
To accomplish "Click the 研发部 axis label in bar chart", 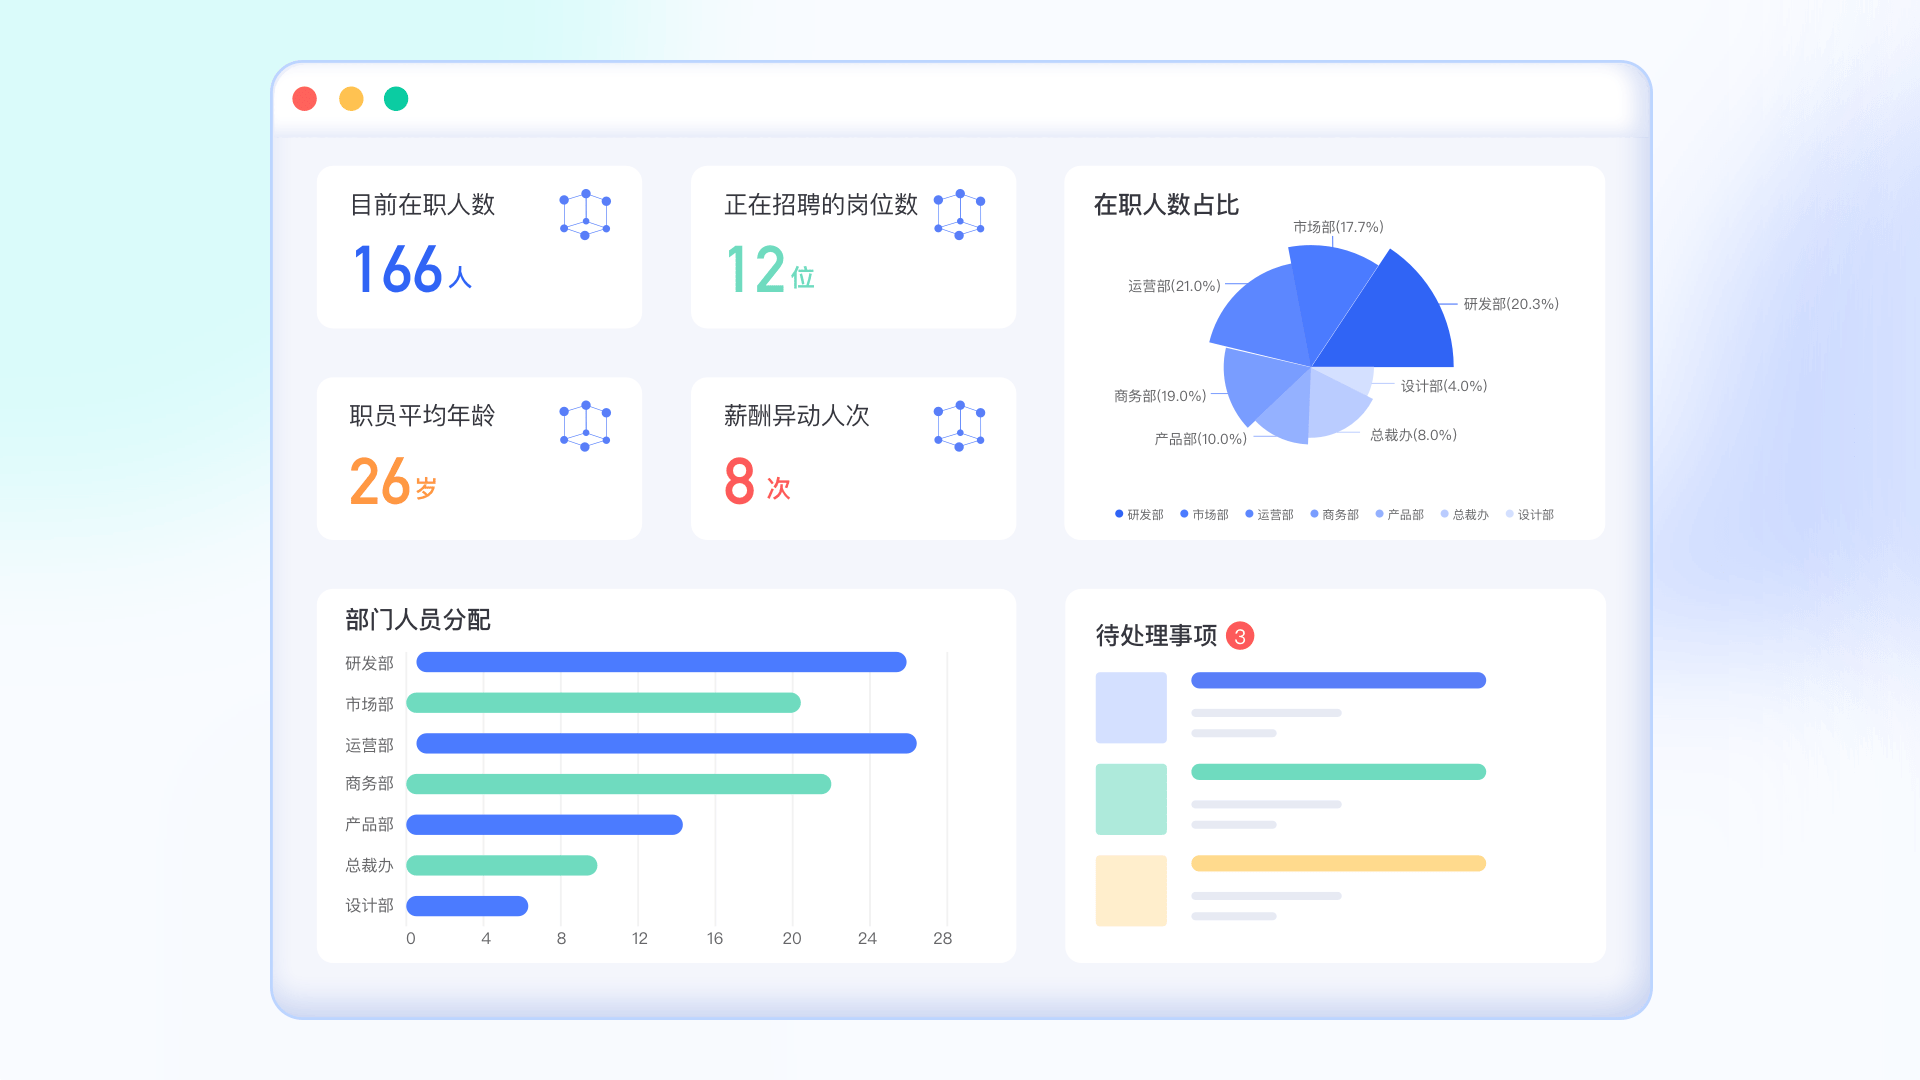I will 369,663.
